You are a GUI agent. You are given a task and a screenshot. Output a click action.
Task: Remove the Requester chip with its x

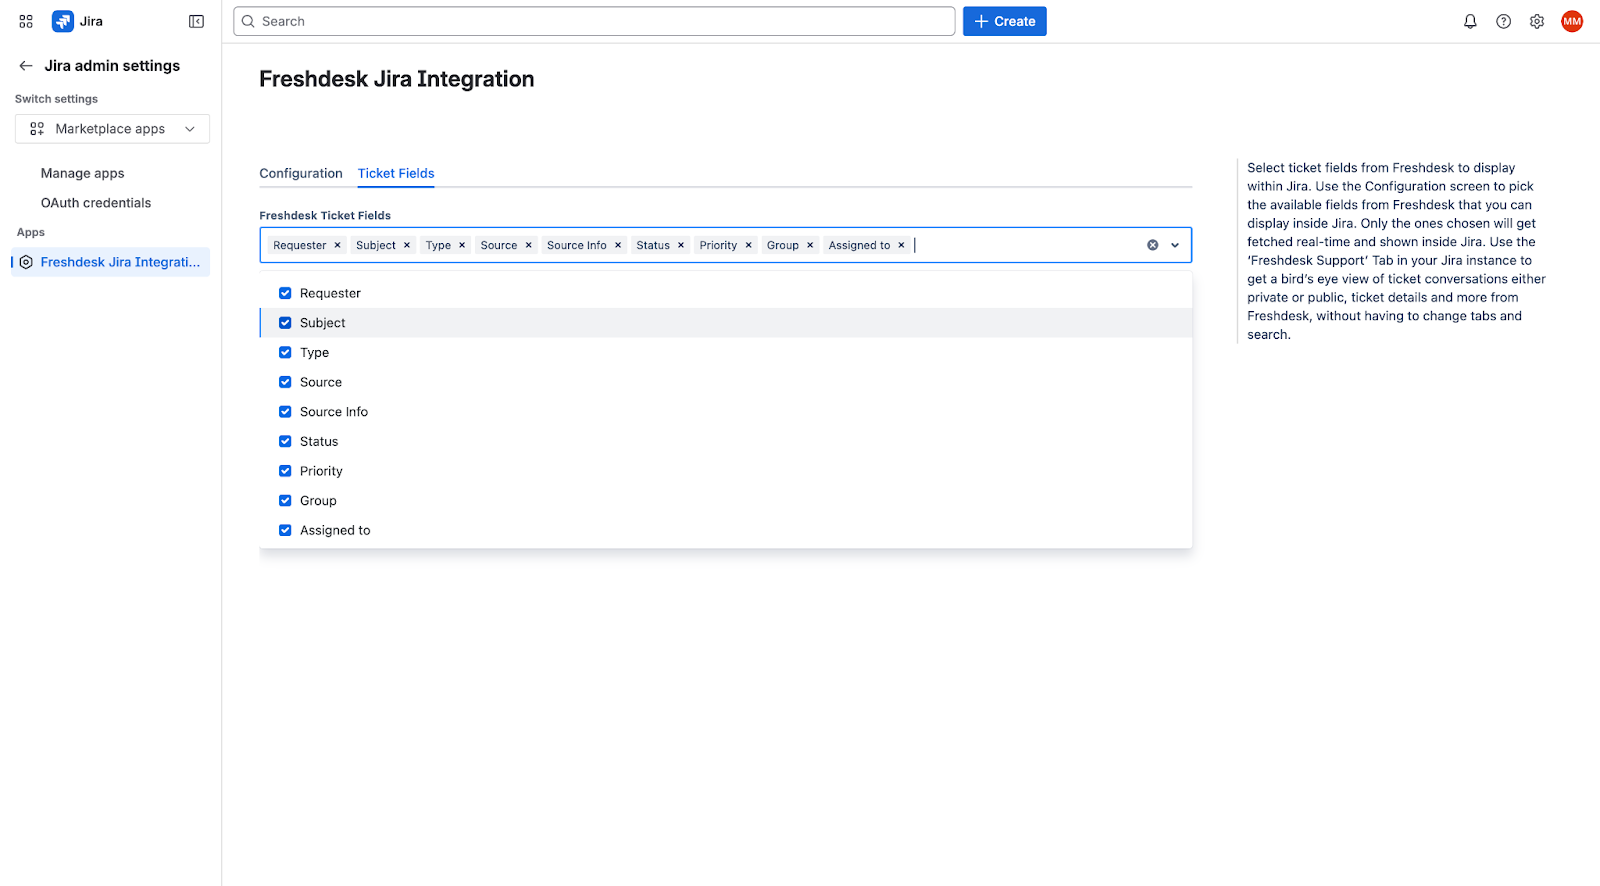(x=338, y=245)
